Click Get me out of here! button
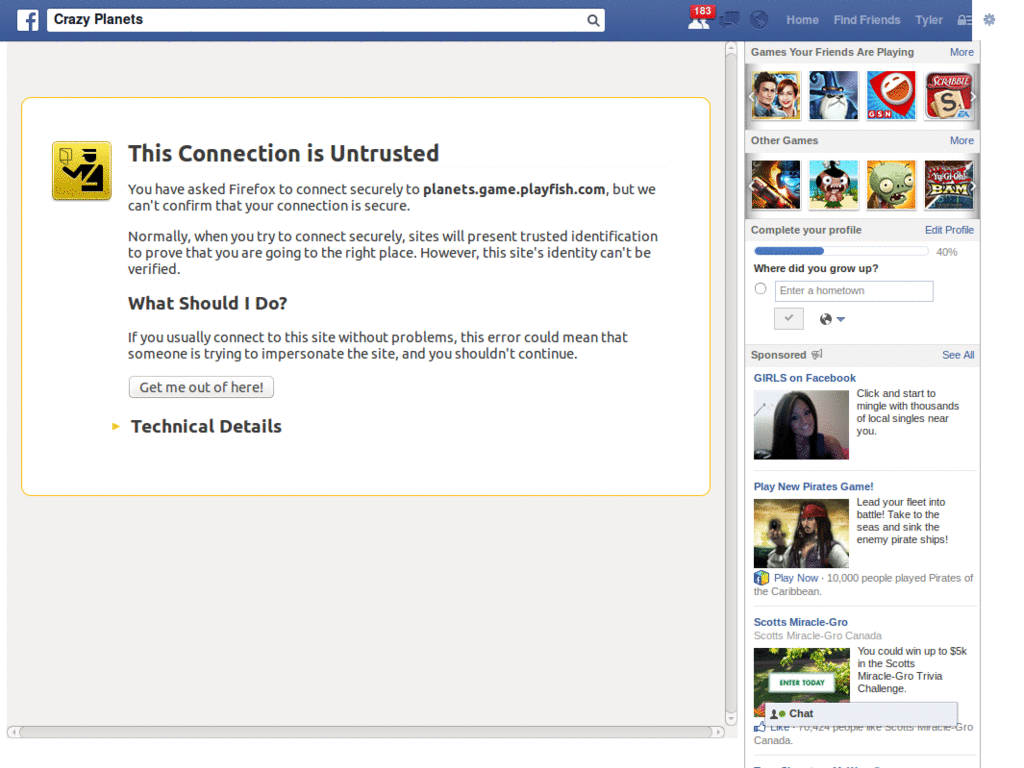The image size is (1024, 768). click(201, 387)
